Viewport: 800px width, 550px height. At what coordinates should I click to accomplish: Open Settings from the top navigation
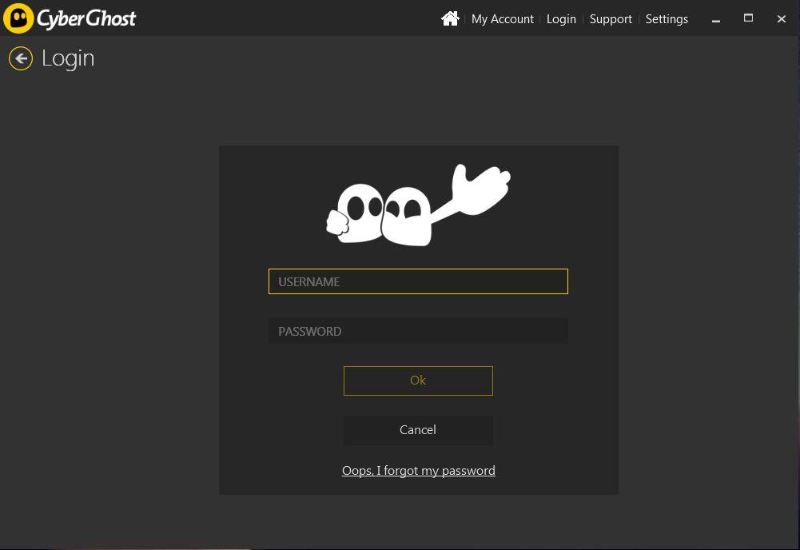pos(666,19)
